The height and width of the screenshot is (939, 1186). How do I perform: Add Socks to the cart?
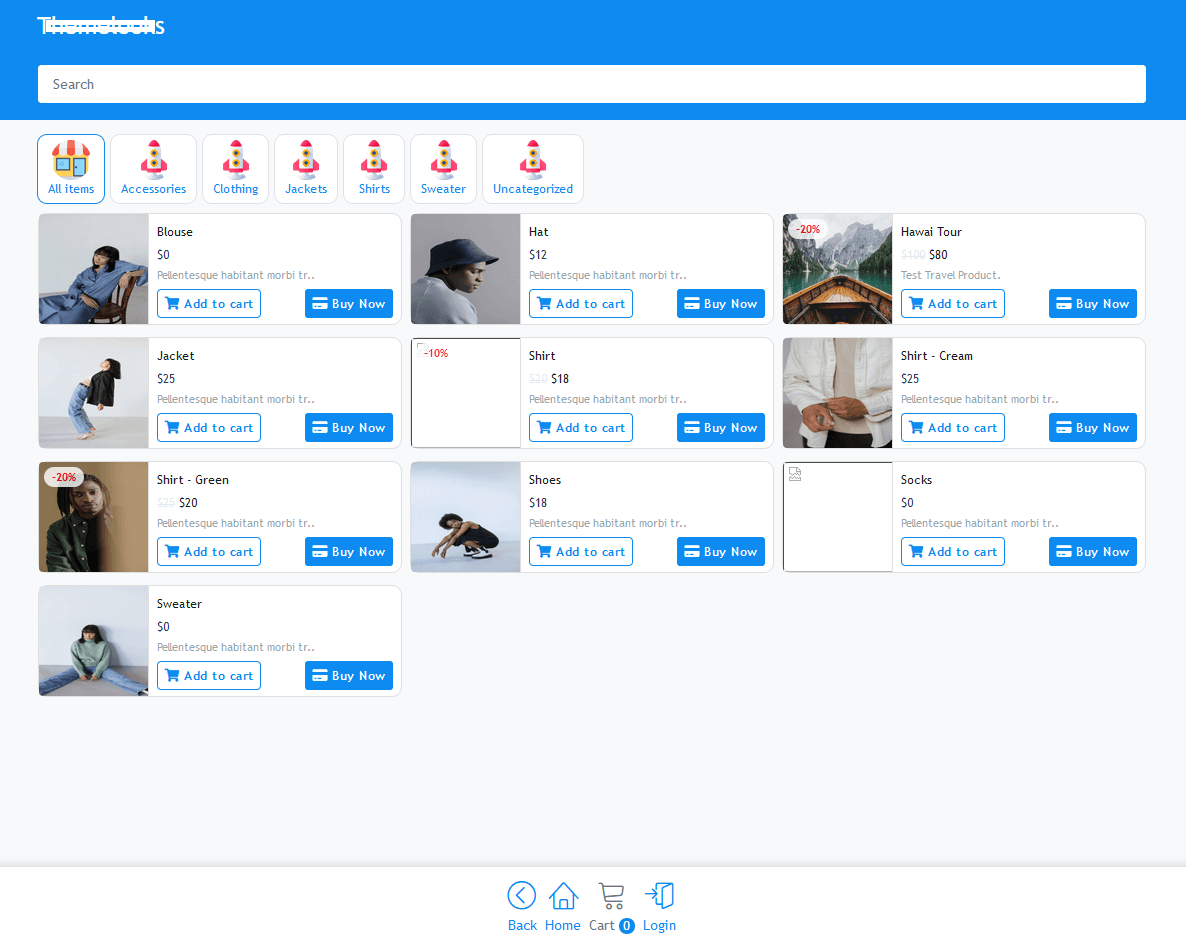[952, 552]
